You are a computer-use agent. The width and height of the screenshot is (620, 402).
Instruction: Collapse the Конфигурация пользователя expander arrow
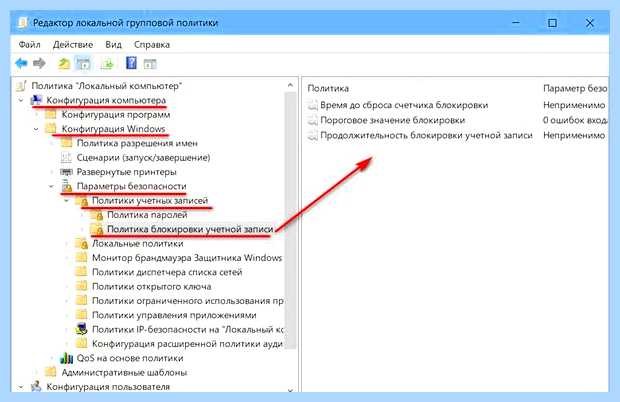[21, 387]
